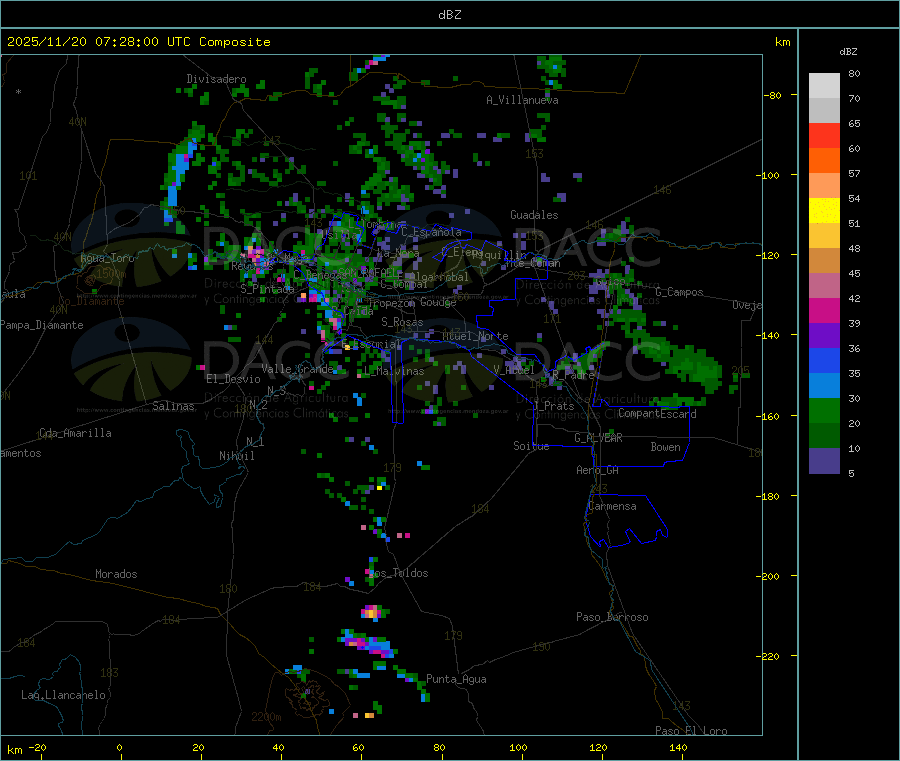Click the light gray 70-80 dBZ legend swatch
The width and height of the screenshot is (900, 761).
pos(824,86)
